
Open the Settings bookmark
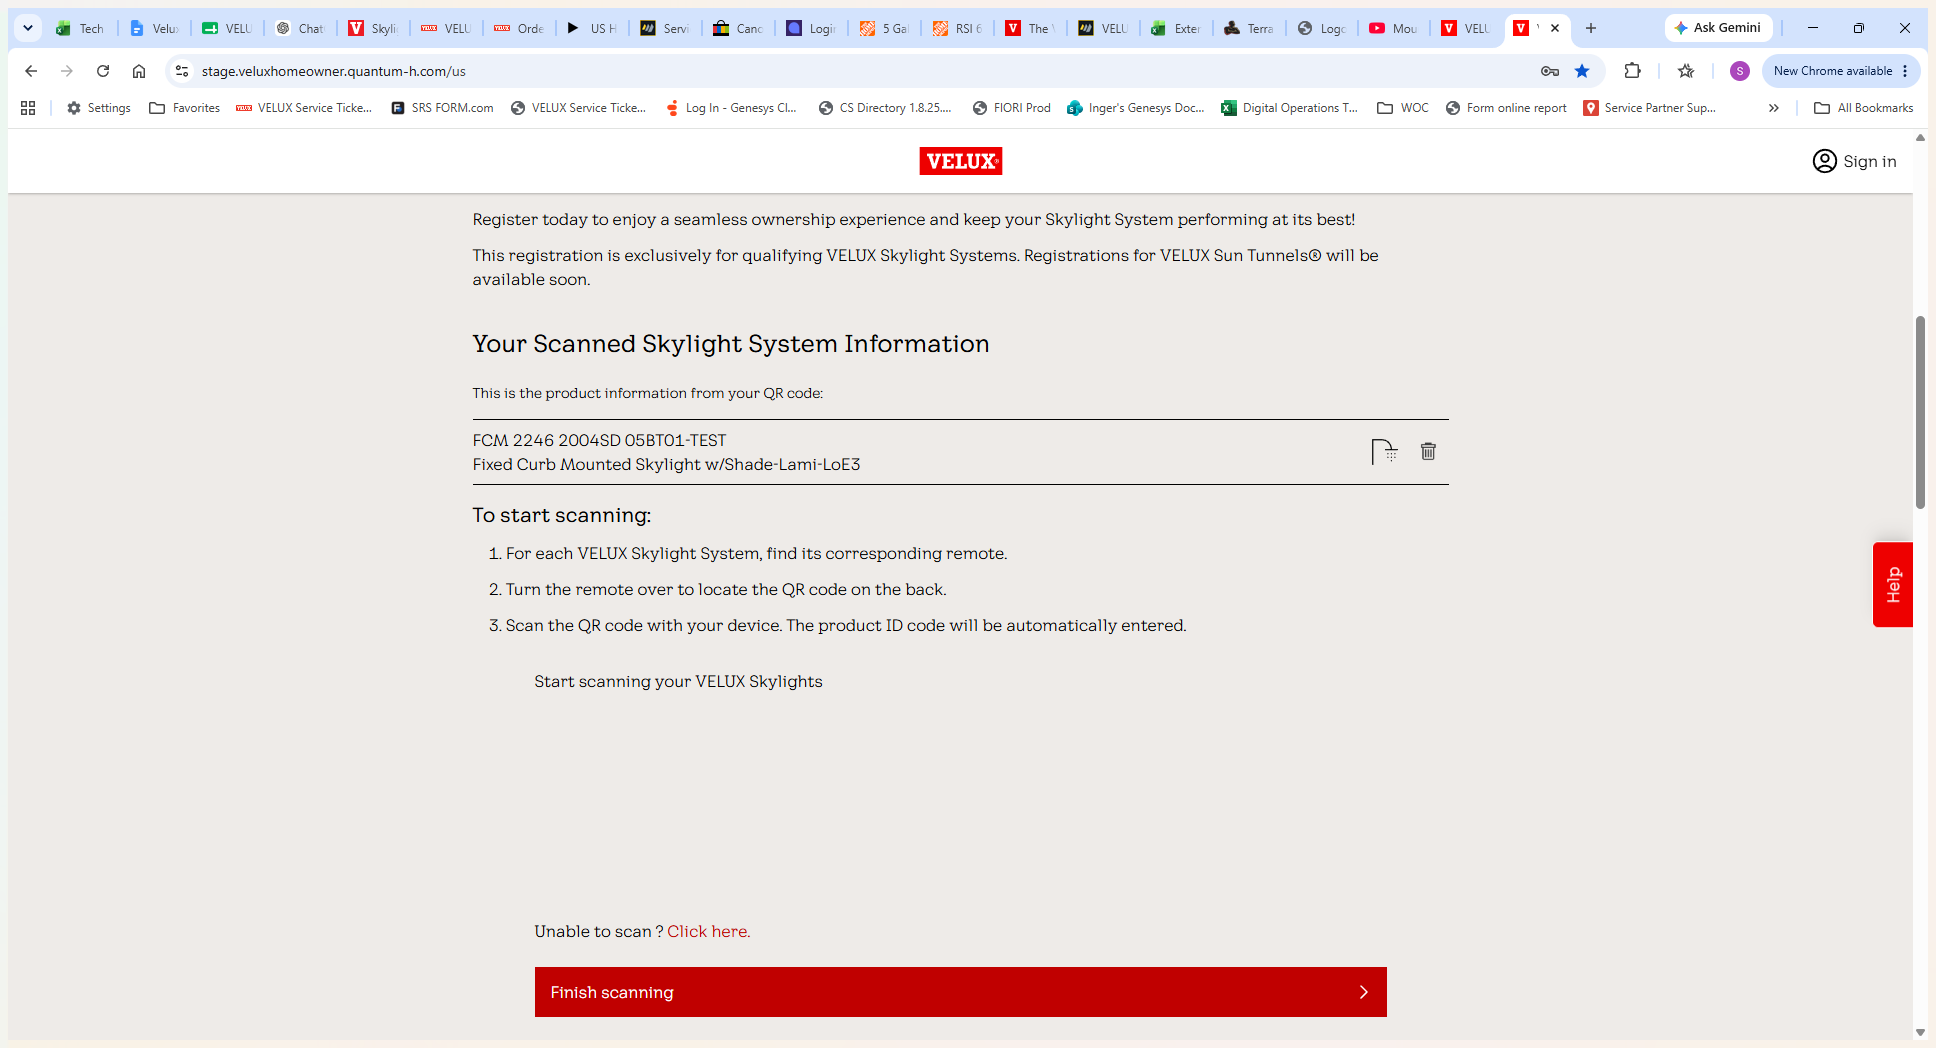point(99,108)
